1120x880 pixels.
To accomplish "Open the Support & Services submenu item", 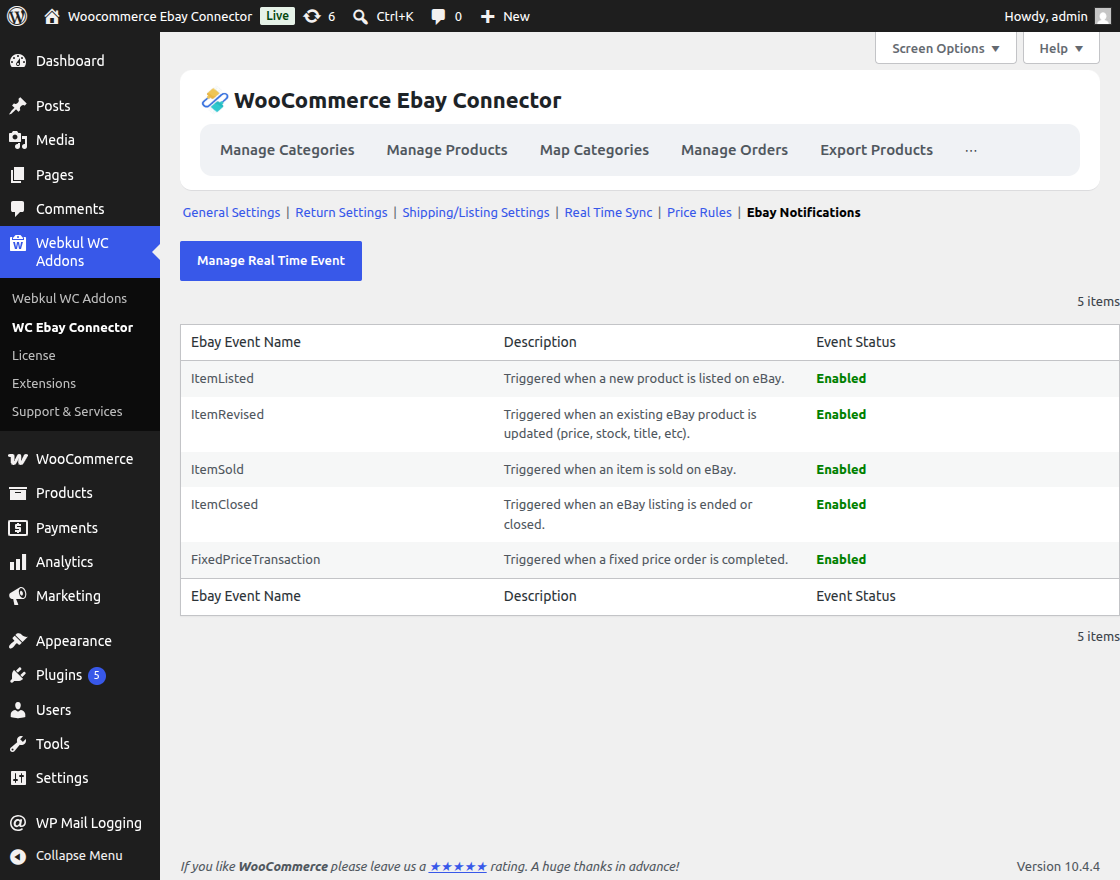I will coord(67,411).
